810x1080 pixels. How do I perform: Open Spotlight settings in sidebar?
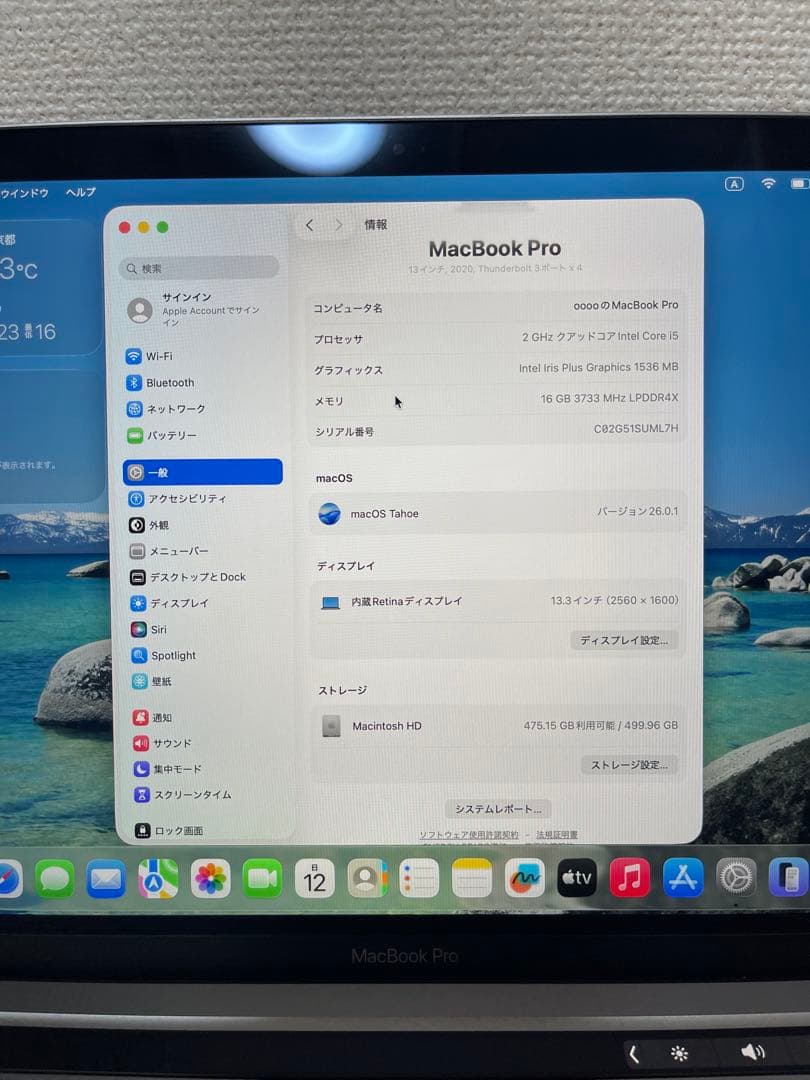tap(164, 656)
